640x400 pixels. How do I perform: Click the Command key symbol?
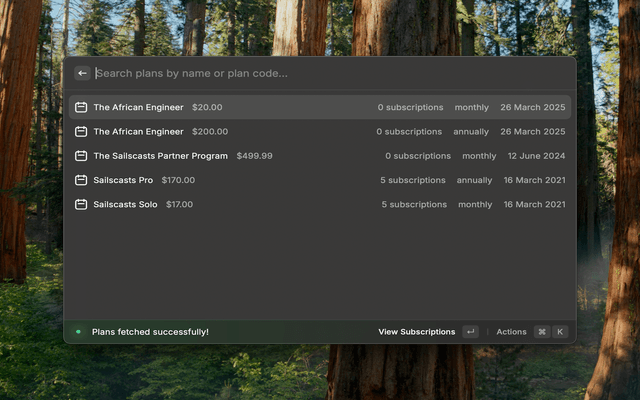541,332
